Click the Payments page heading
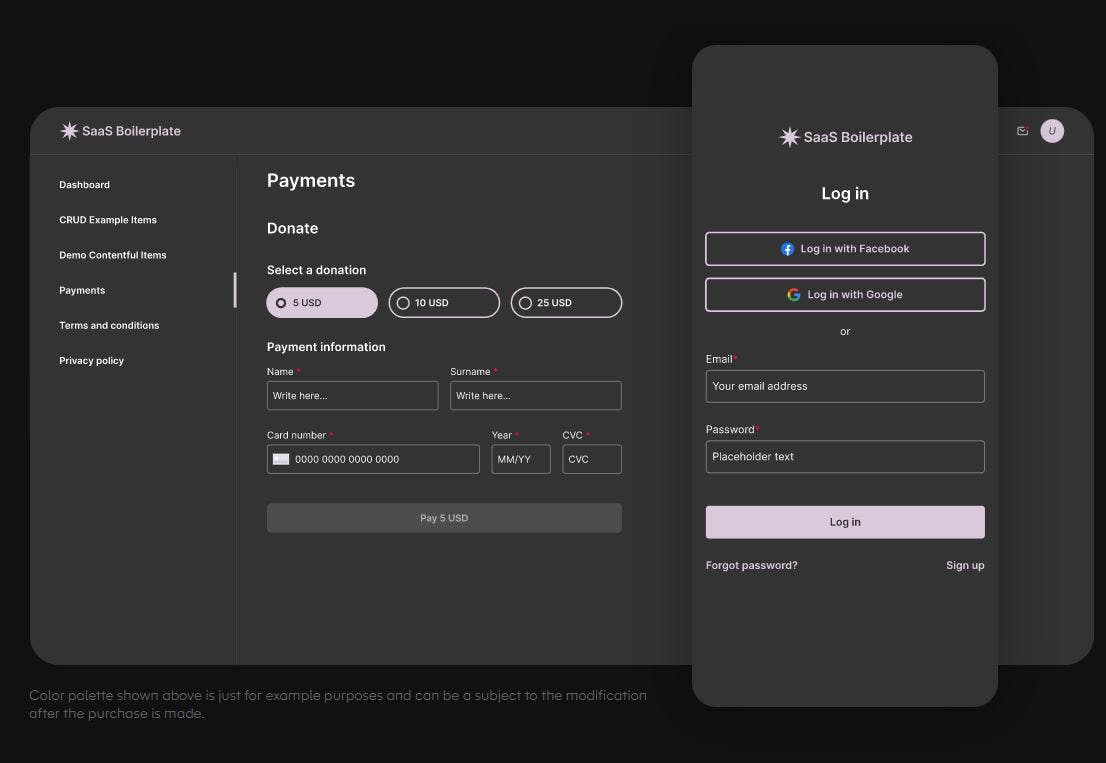The height and width of the screenshot is (763, 1106). (x=311, y=181)
